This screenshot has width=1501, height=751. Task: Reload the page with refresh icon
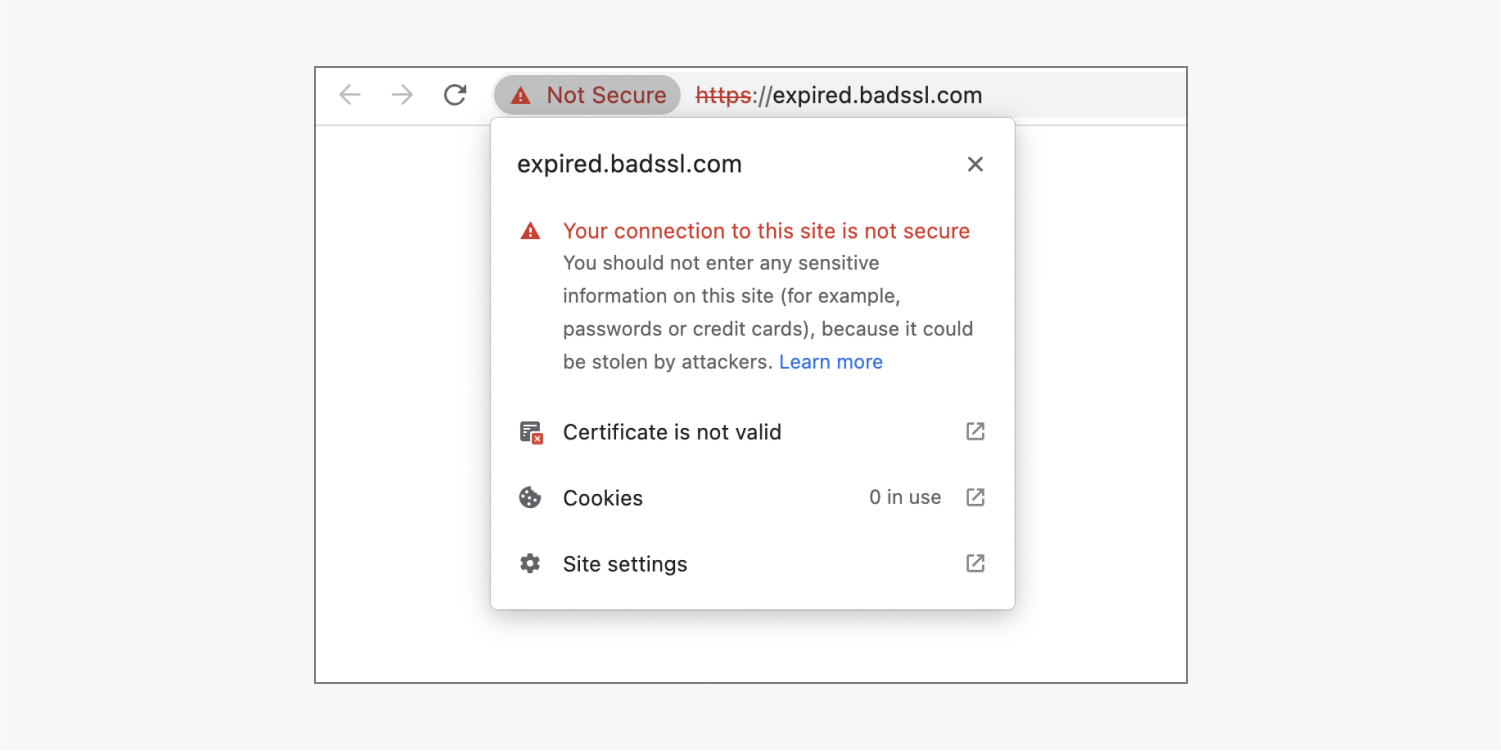455,95
